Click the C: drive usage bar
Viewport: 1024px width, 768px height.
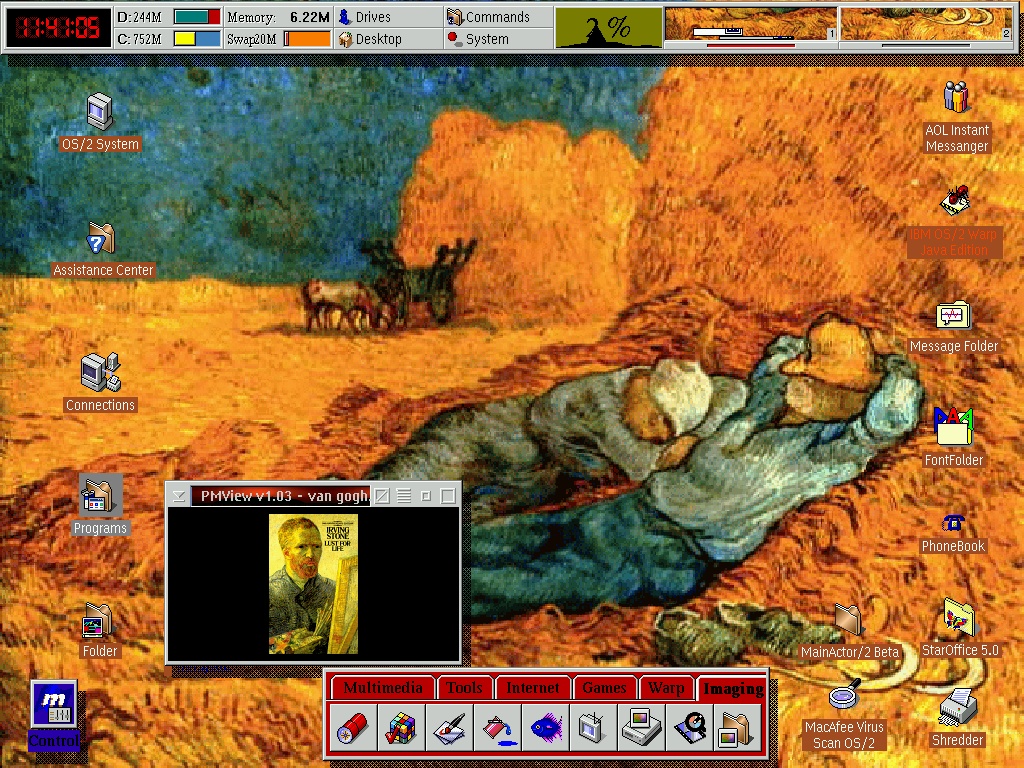tap(197, 39)
